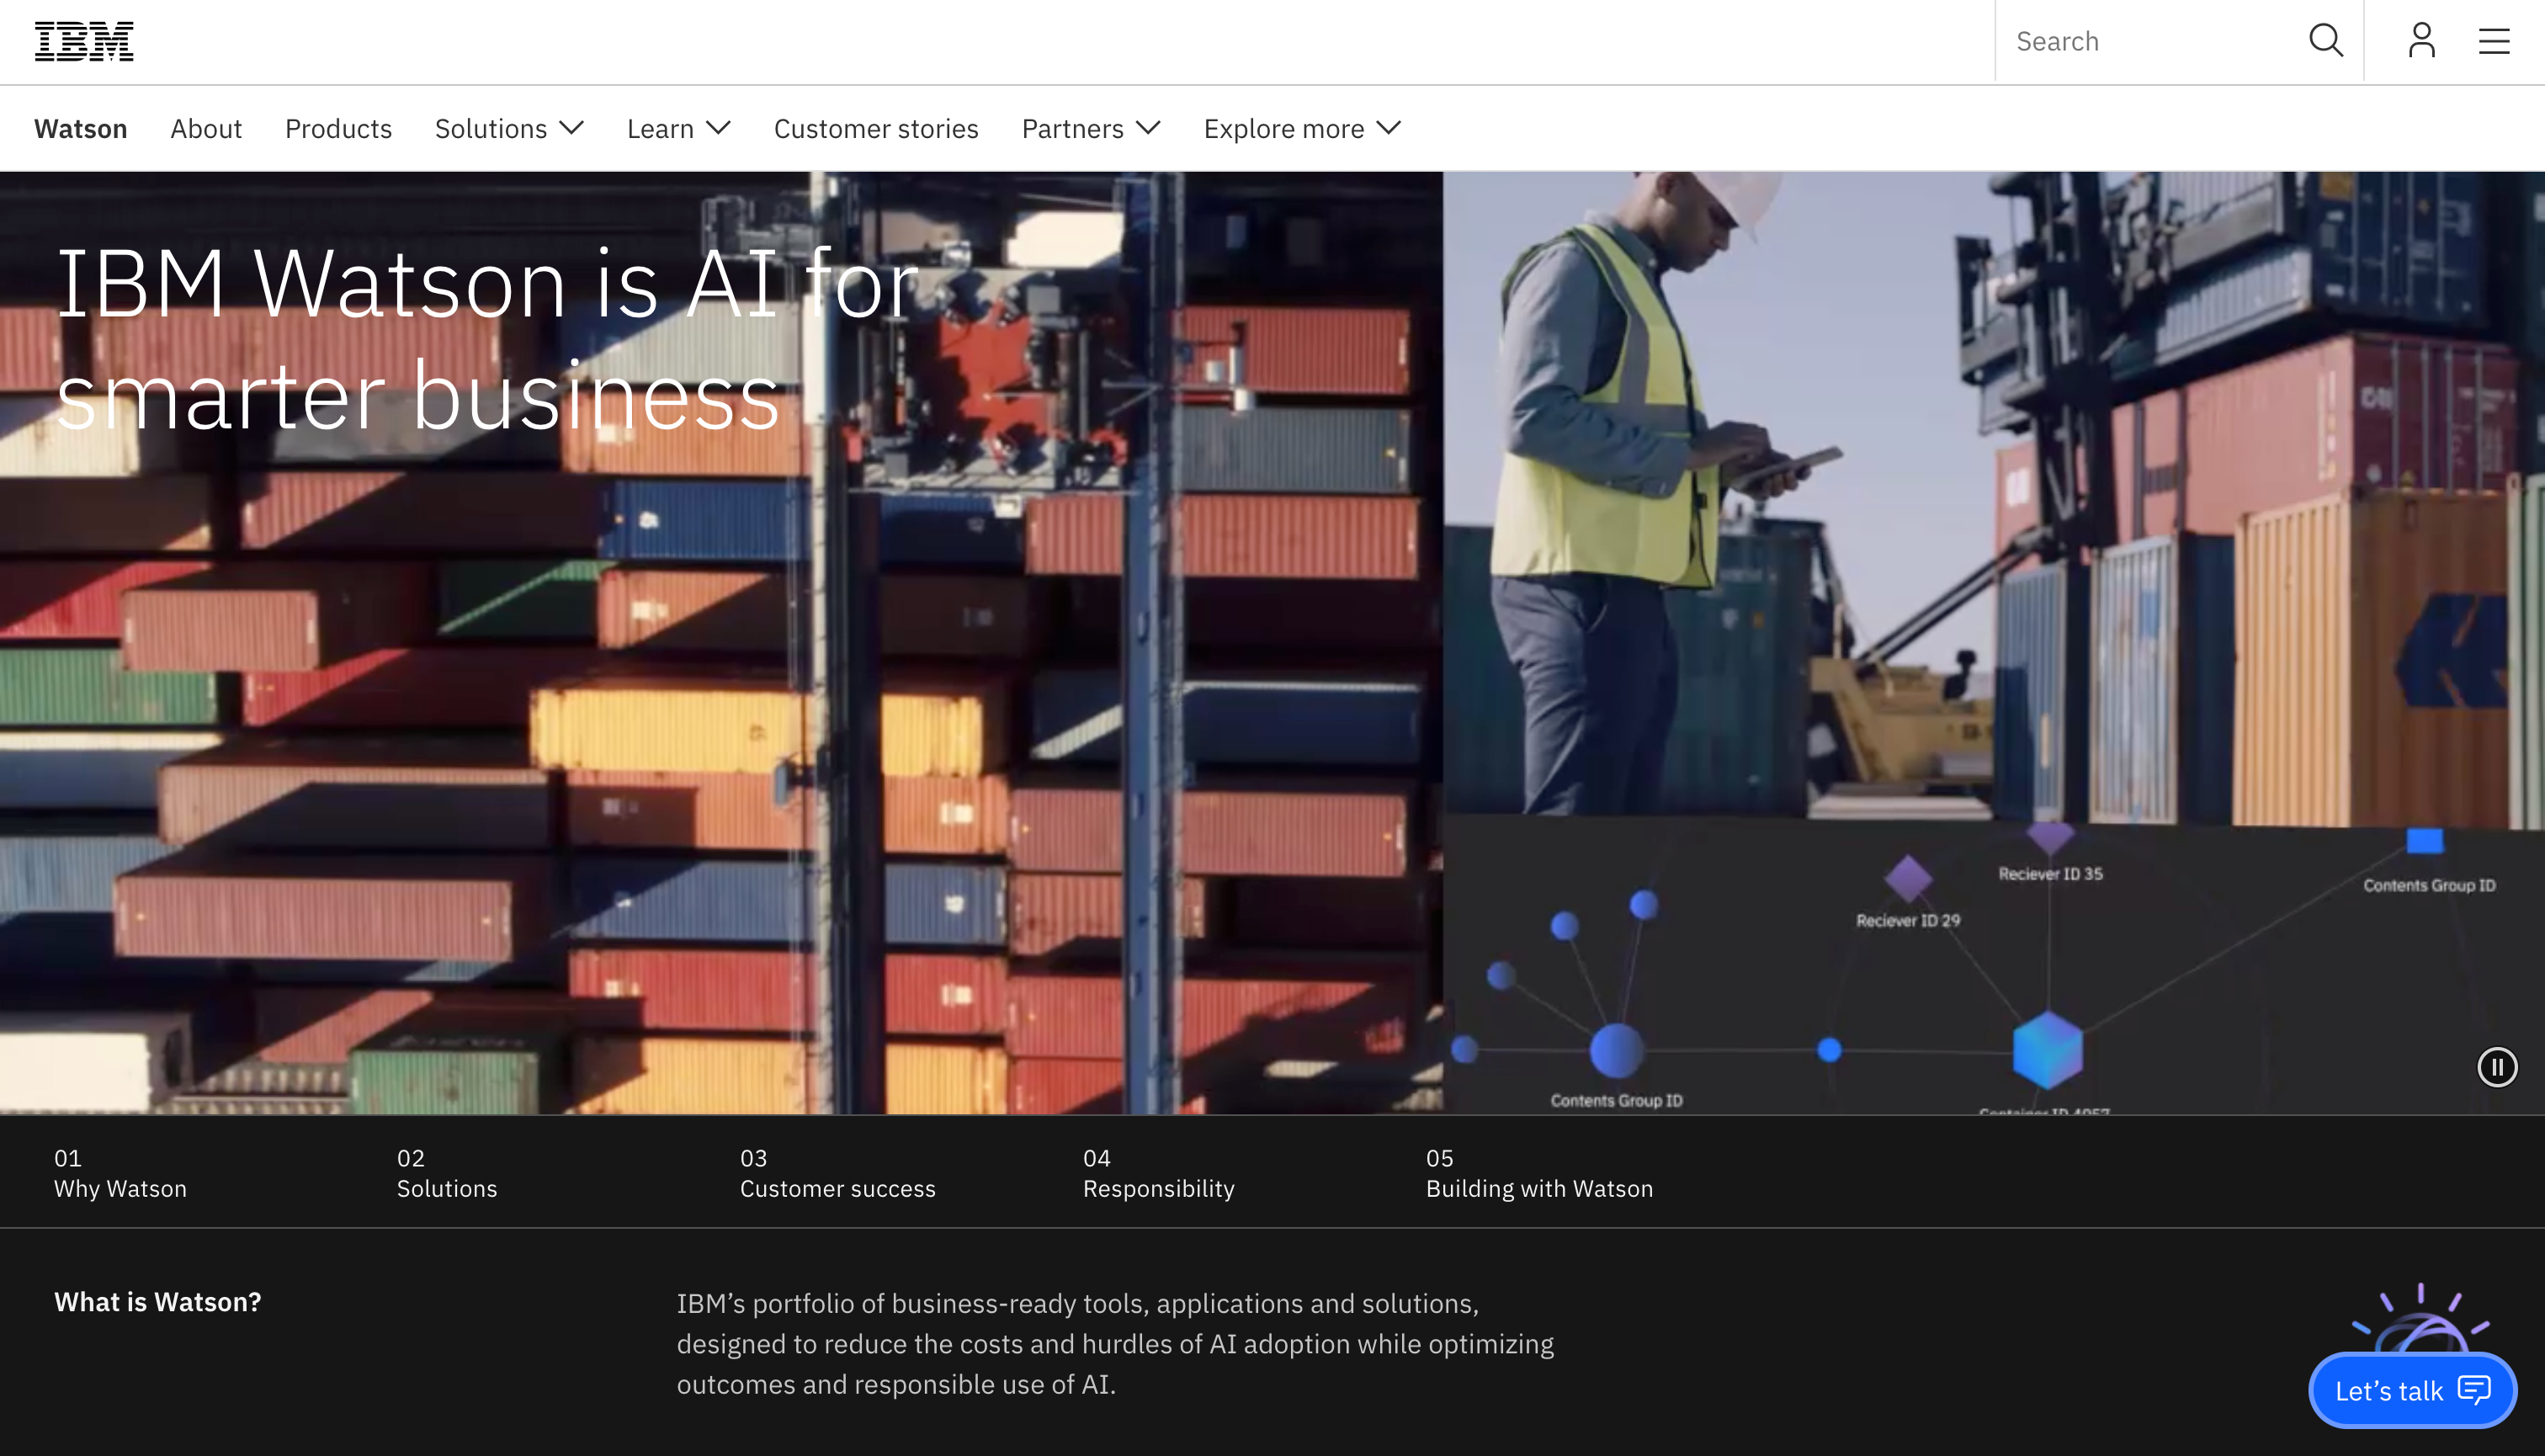Open the Watson home link

(81, 128)
